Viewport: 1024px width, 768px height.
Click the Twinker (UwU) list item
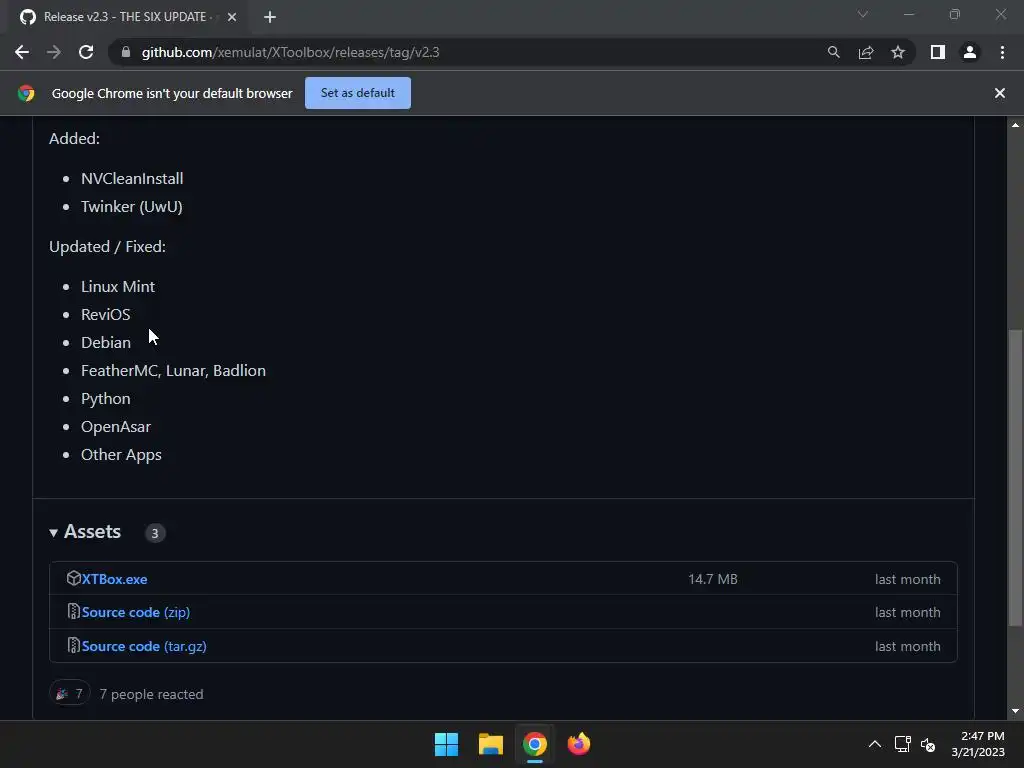(x=132, y=206)
